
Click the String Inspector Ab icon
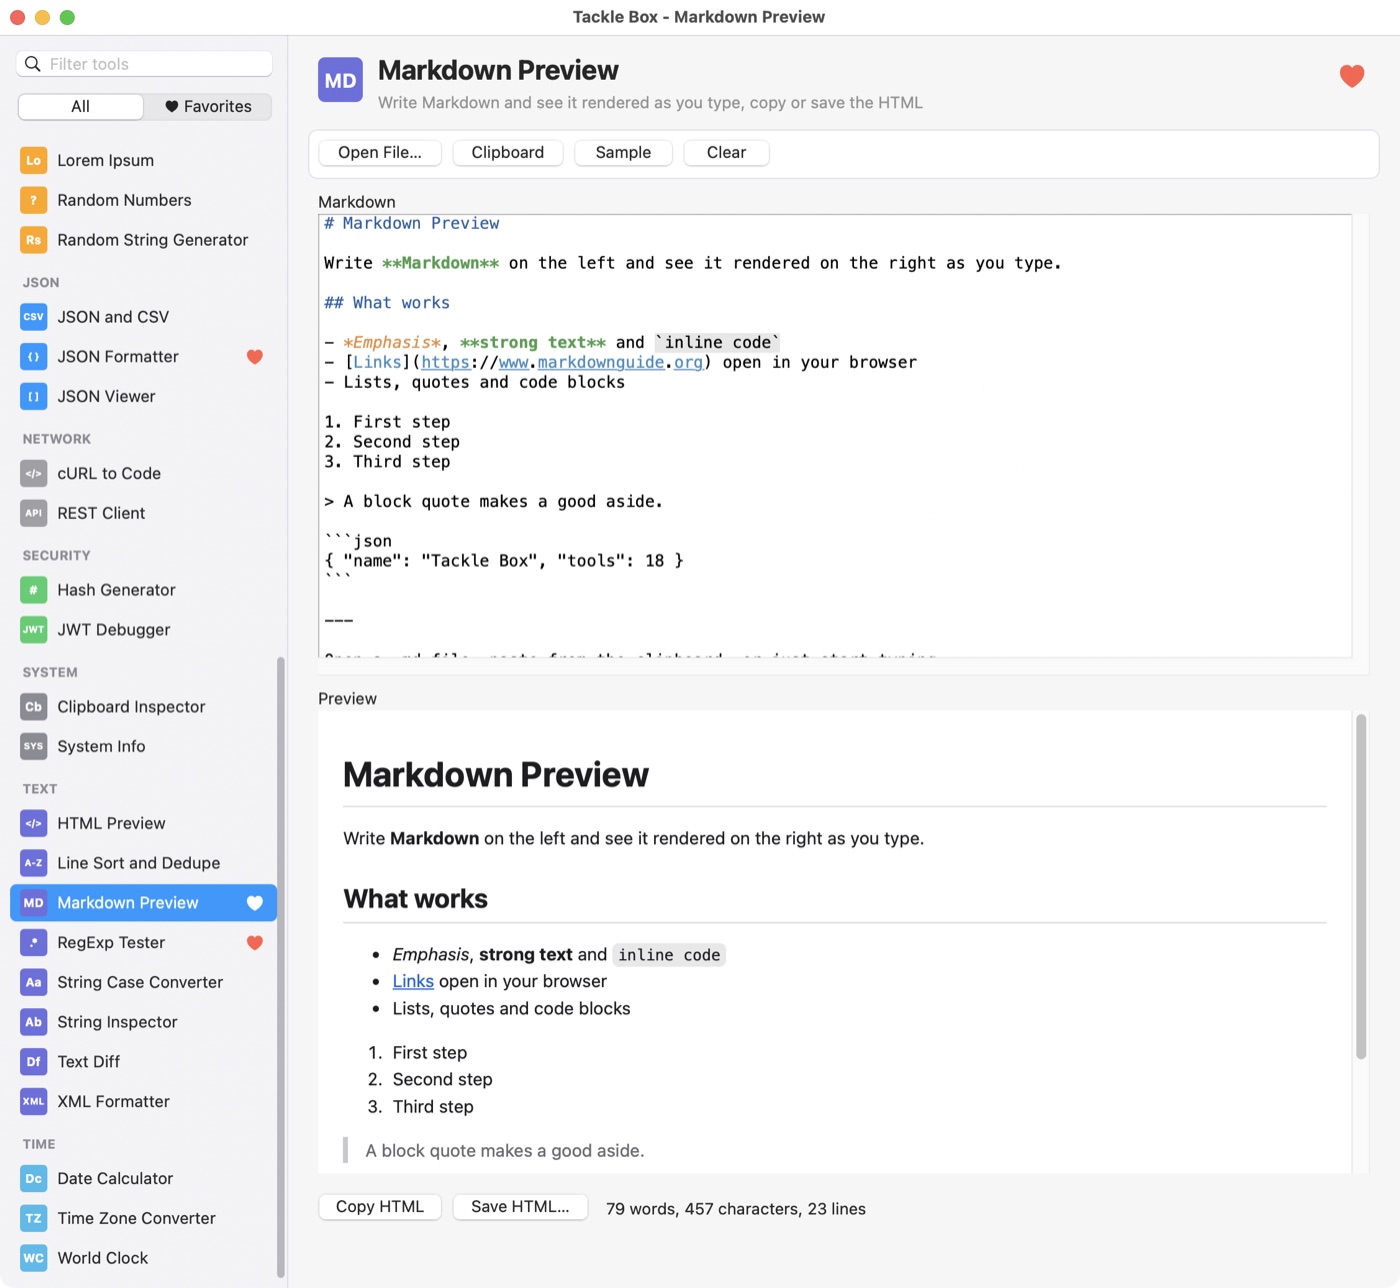(33, 1022)
